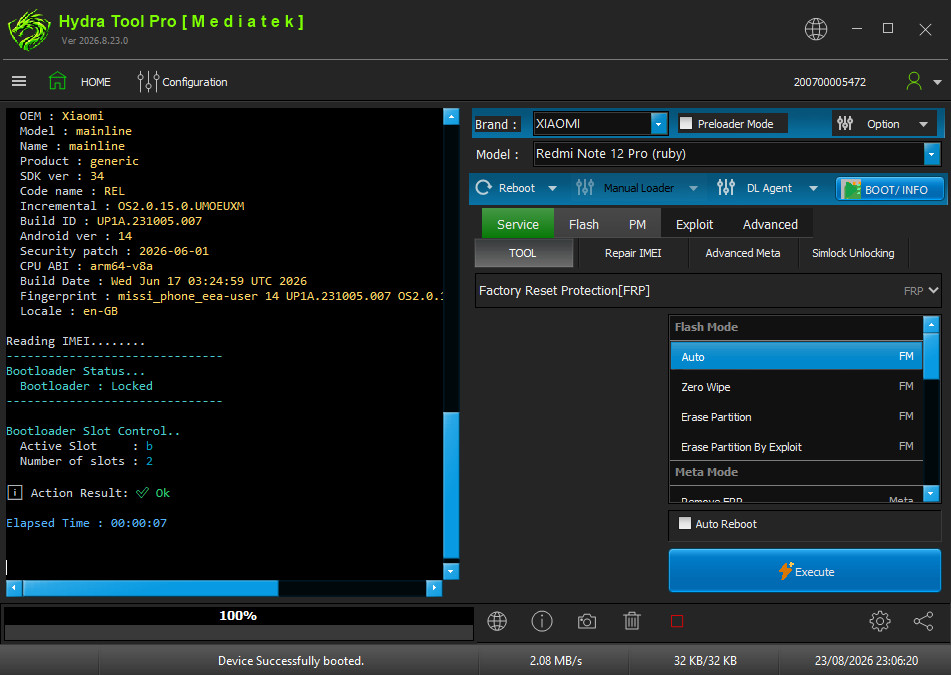
Task: Toggle Preloader Mode checkbox
Action: (x=686, y=123)
